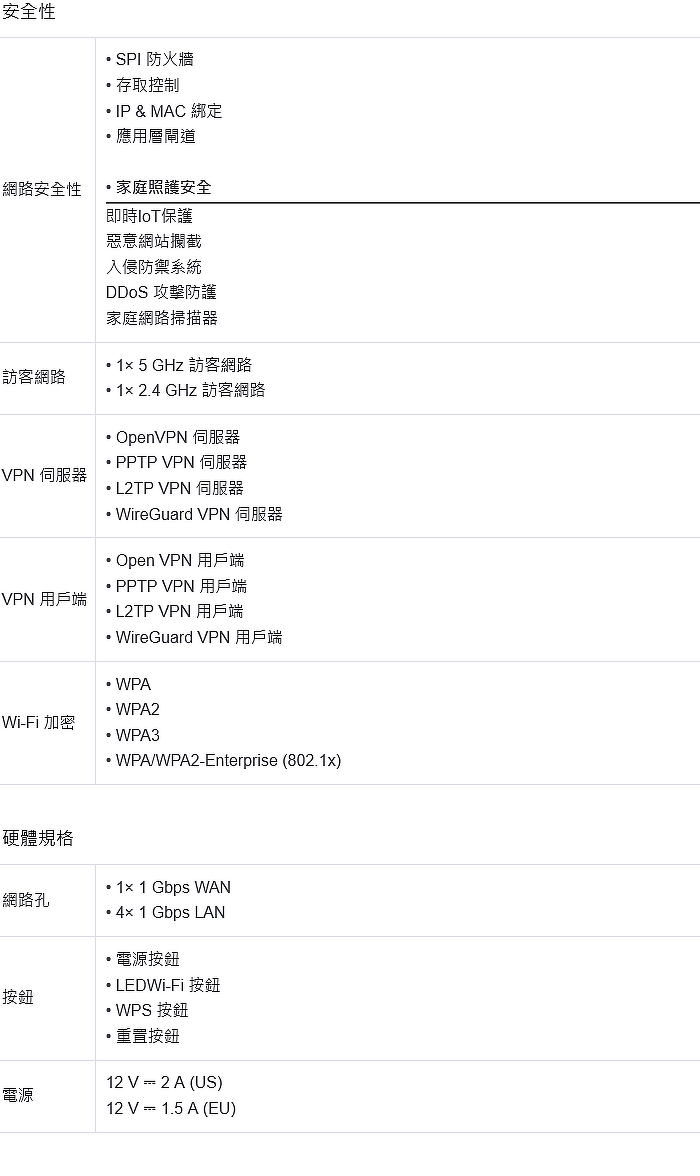Click 即時IoT保護 text line
Viewport: 700px width, 1176px height.
[x=149, y=216]
